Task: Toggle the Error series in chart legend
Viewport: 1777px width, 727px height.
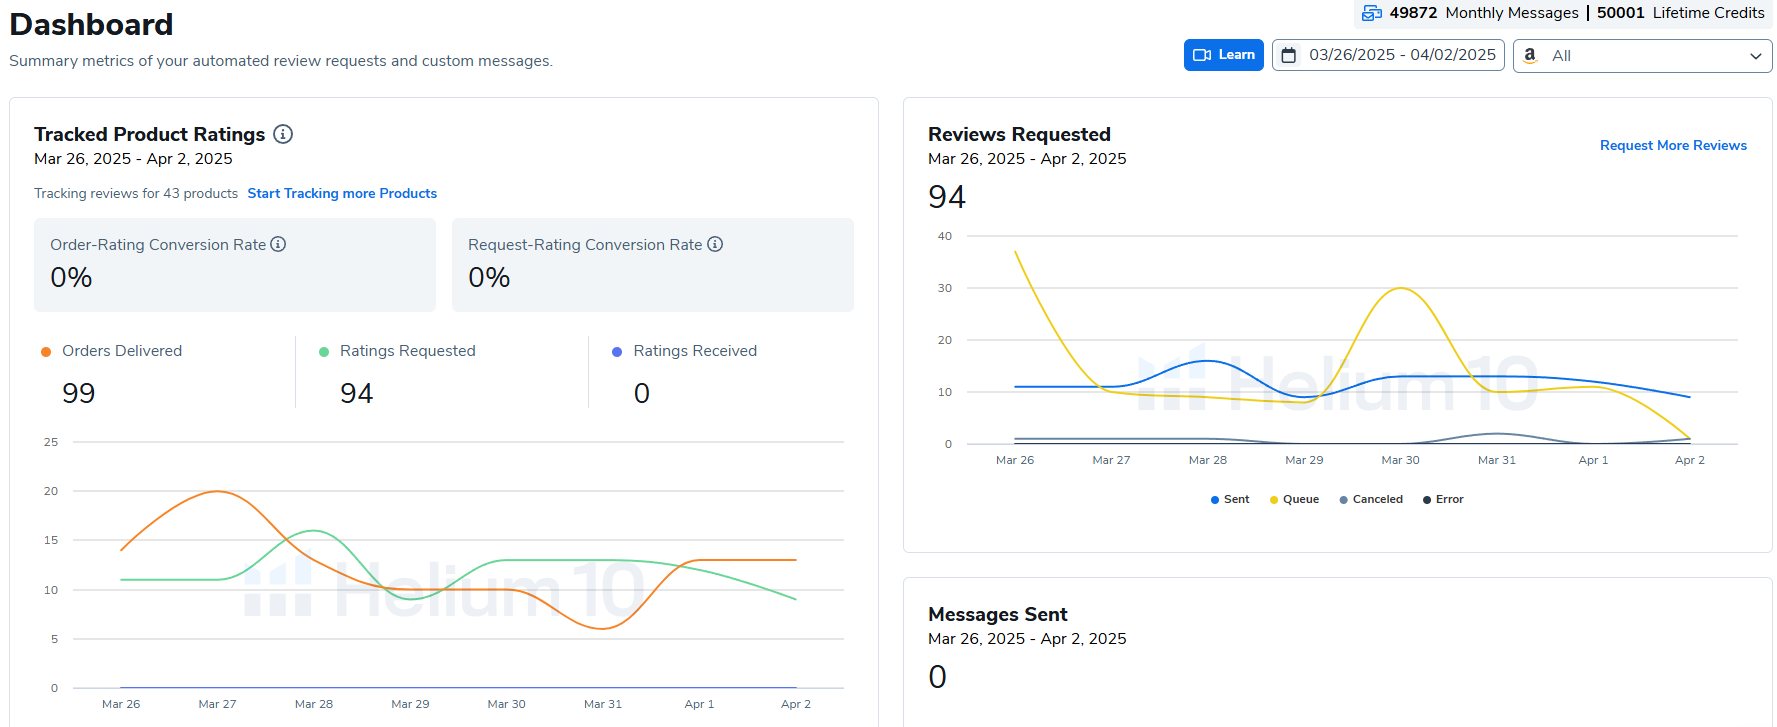Action: coord(1443,499)
